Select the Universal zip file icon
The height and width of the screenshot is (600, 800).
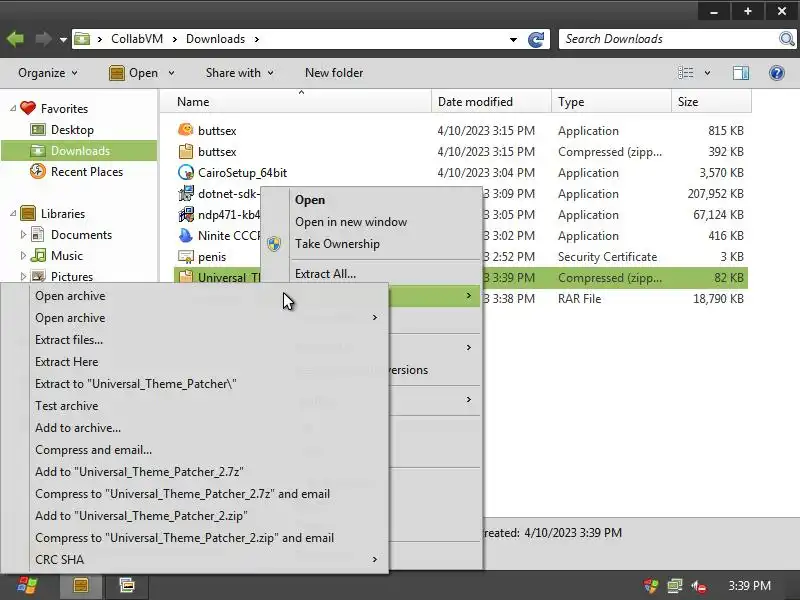tap(186, 277)
